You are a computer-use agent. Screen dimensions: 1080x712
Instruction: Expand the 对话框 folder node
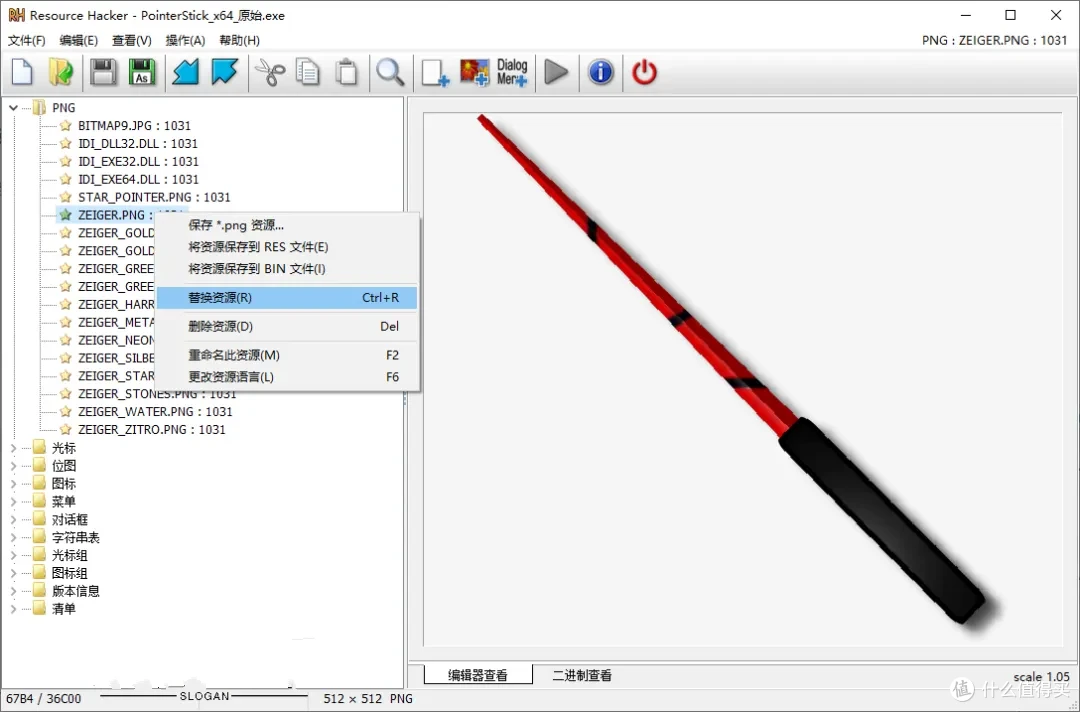pos(13,520)
